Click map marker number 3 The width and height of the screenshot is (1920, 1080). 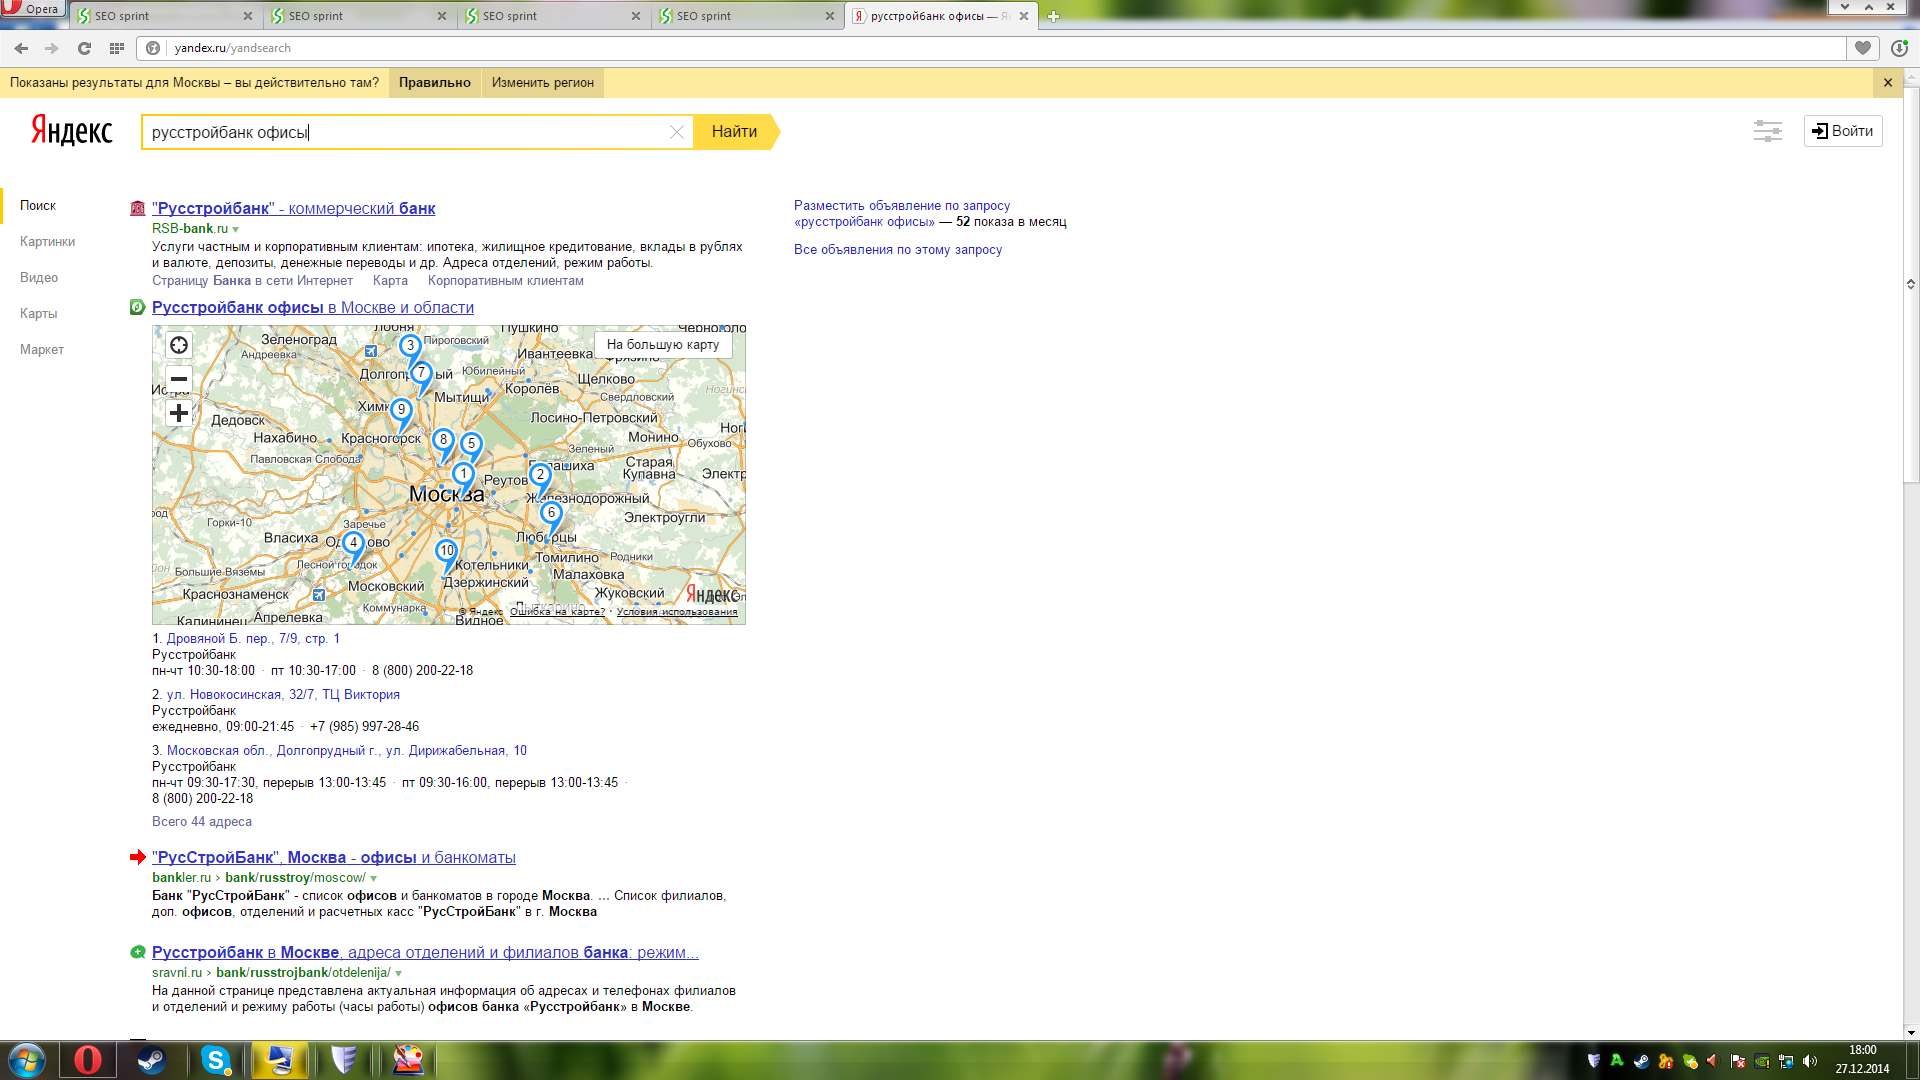pos(410,347)
